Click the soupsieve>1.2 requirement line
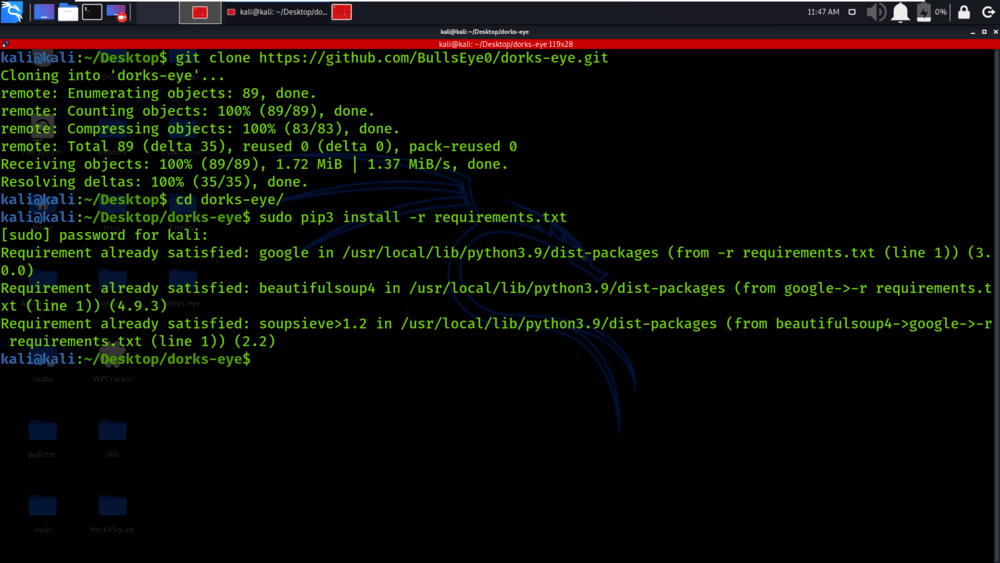This screenshot has height=563, width=1000. [x=496, y=333]
